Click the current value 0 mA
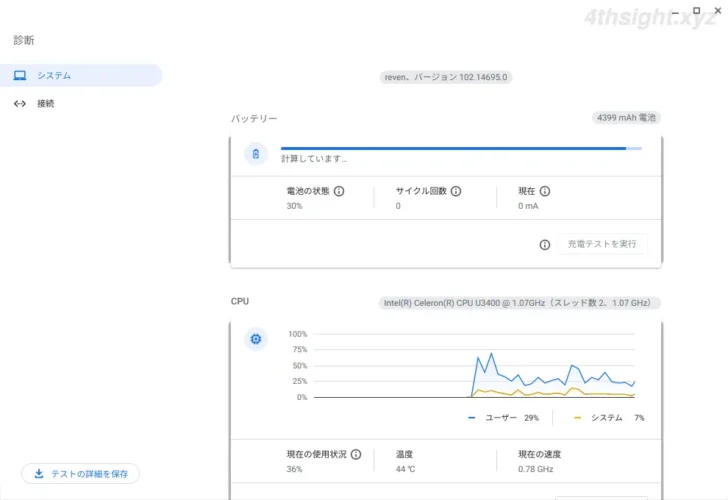This screenshot has width=728, height=500. [528, 206]
